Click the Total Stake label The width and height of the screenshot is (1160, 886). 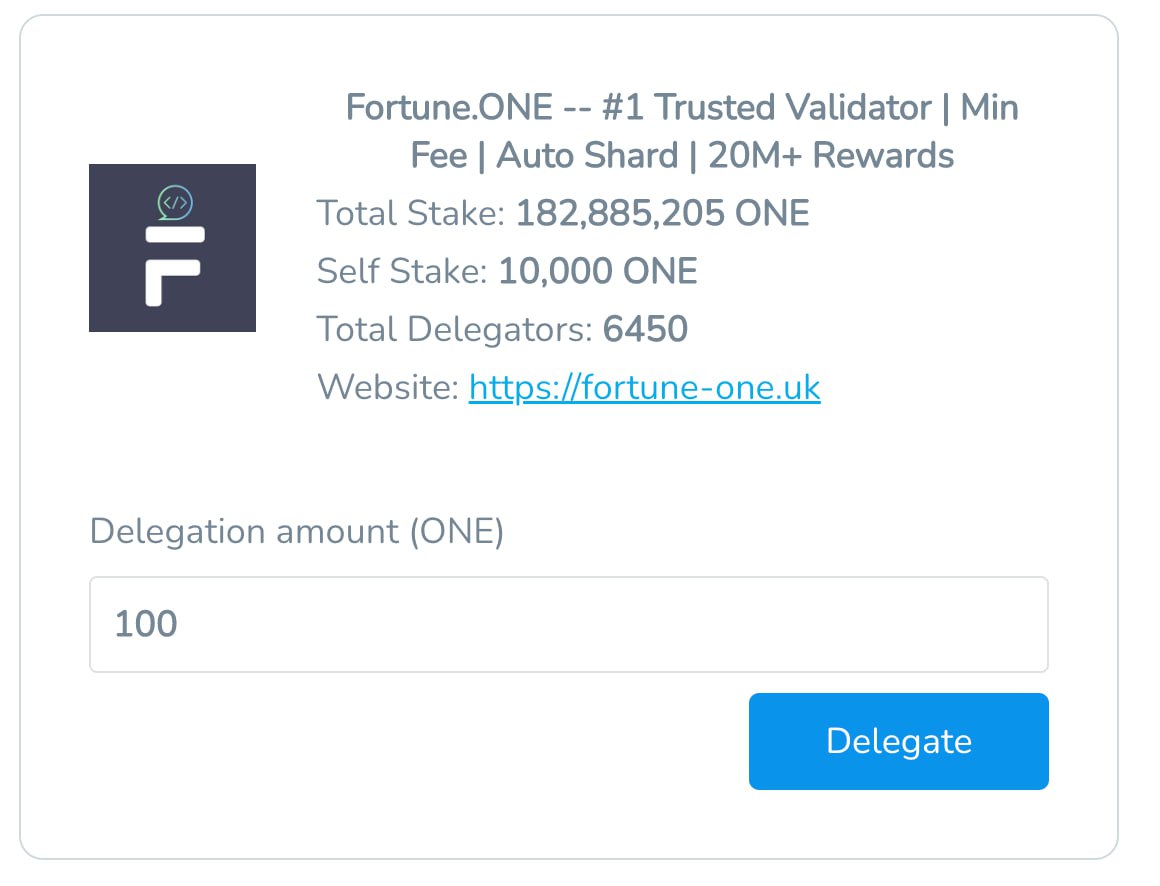click(411, 213)
